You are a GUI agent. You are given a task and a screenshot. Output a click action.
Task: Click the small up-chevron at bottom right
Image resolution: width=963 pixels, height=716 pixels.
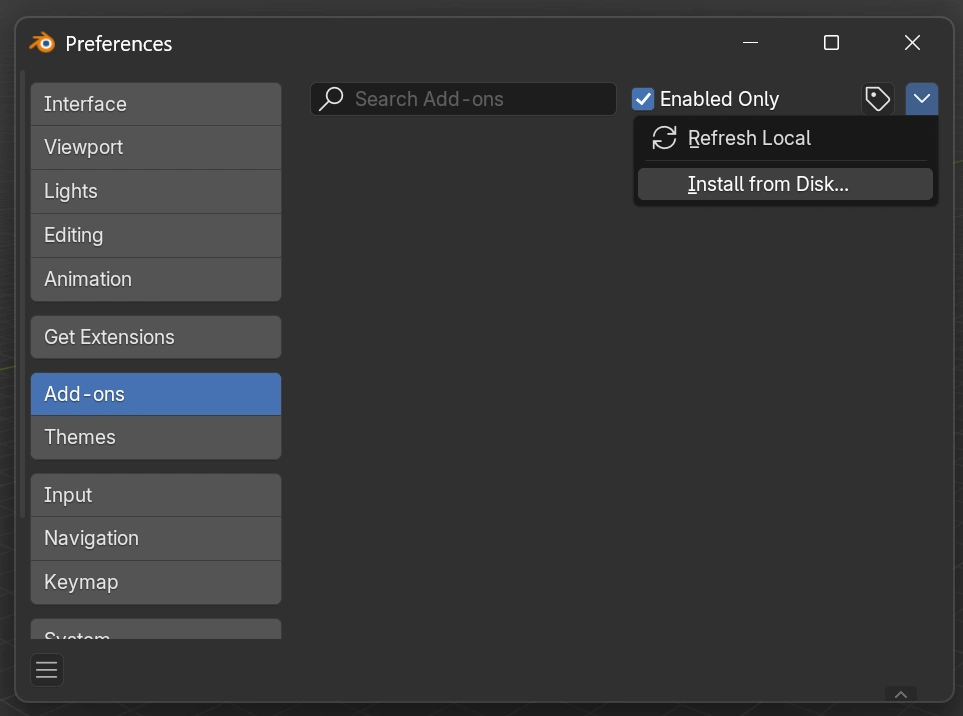coord(900,694)
